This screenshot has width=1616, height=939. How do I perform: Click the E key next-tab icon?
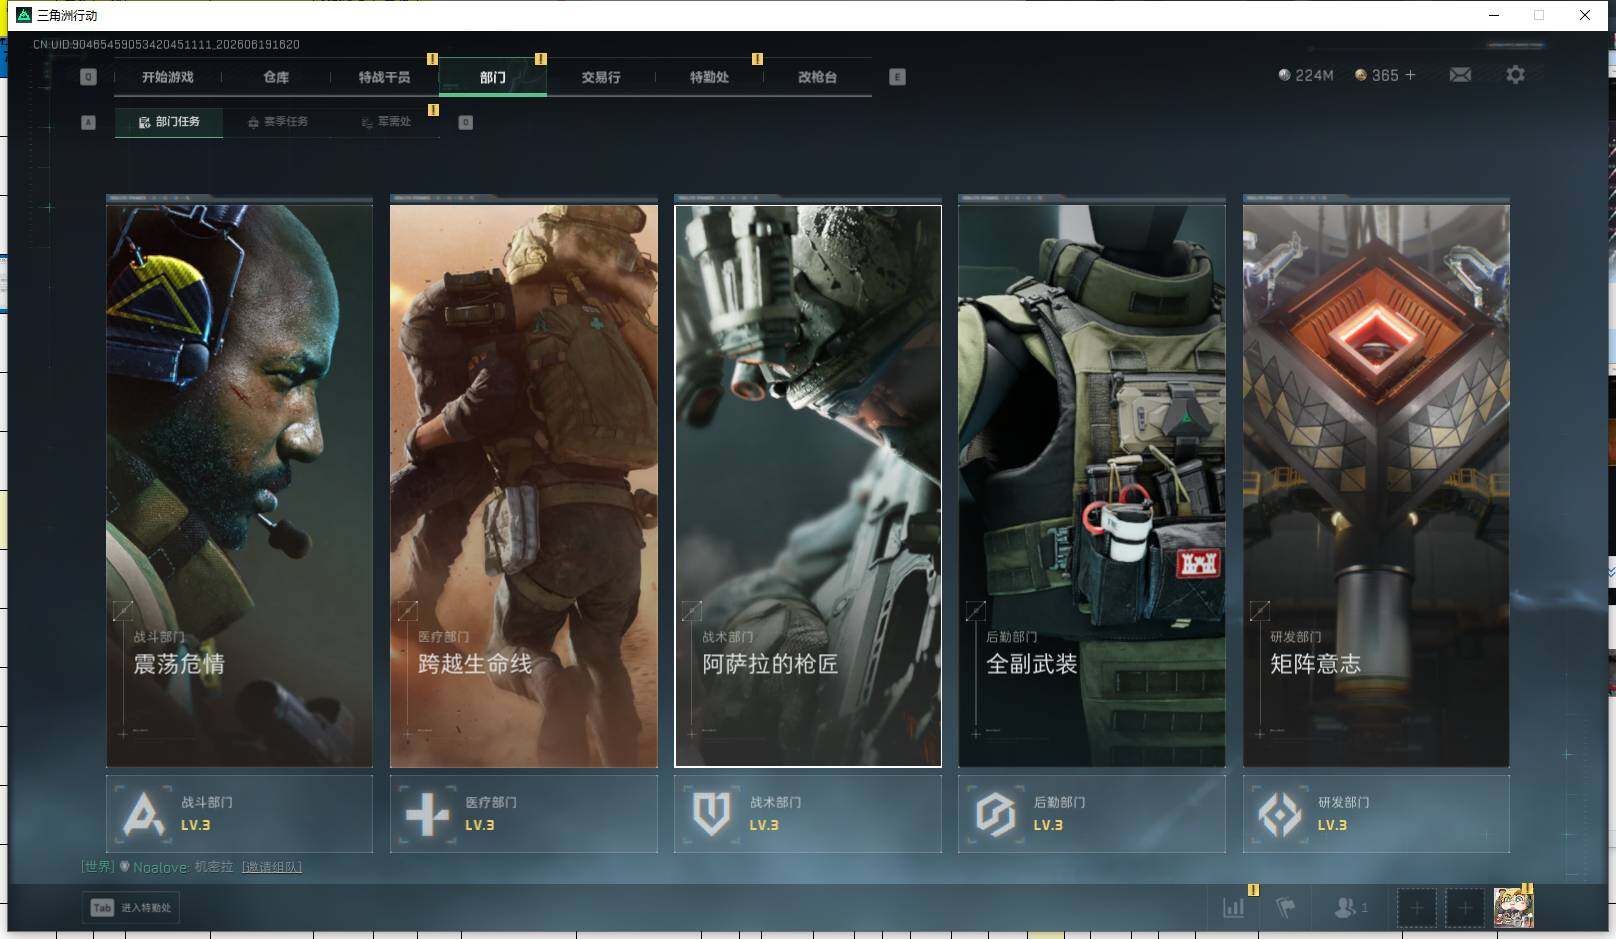(x=897, y=77)
